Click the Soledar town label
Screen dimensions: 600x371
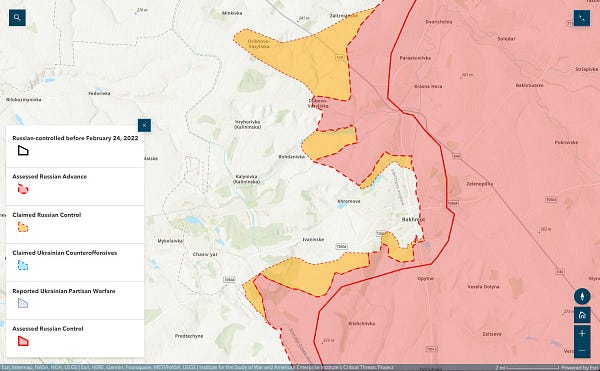click(x=506, y=39)
